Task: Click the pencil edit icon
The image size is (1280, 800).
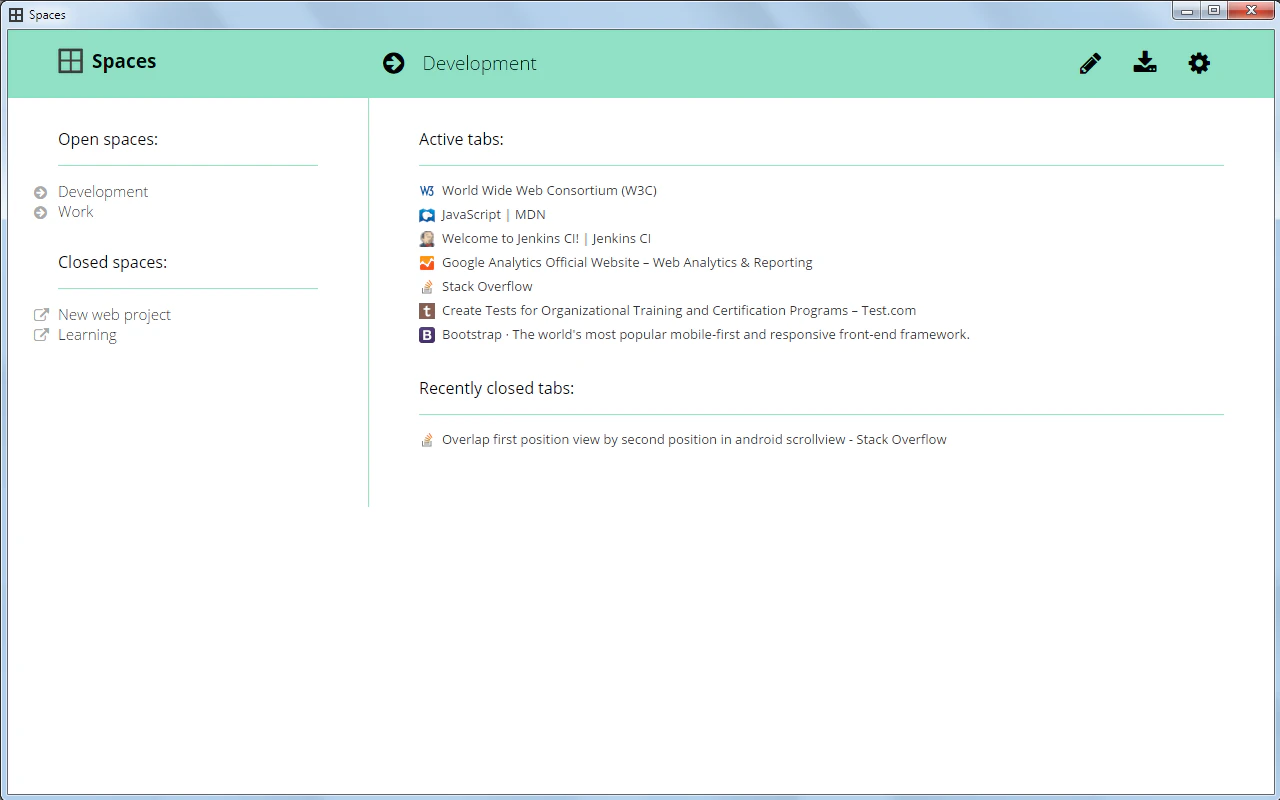Action: [x=1090, y=63]
